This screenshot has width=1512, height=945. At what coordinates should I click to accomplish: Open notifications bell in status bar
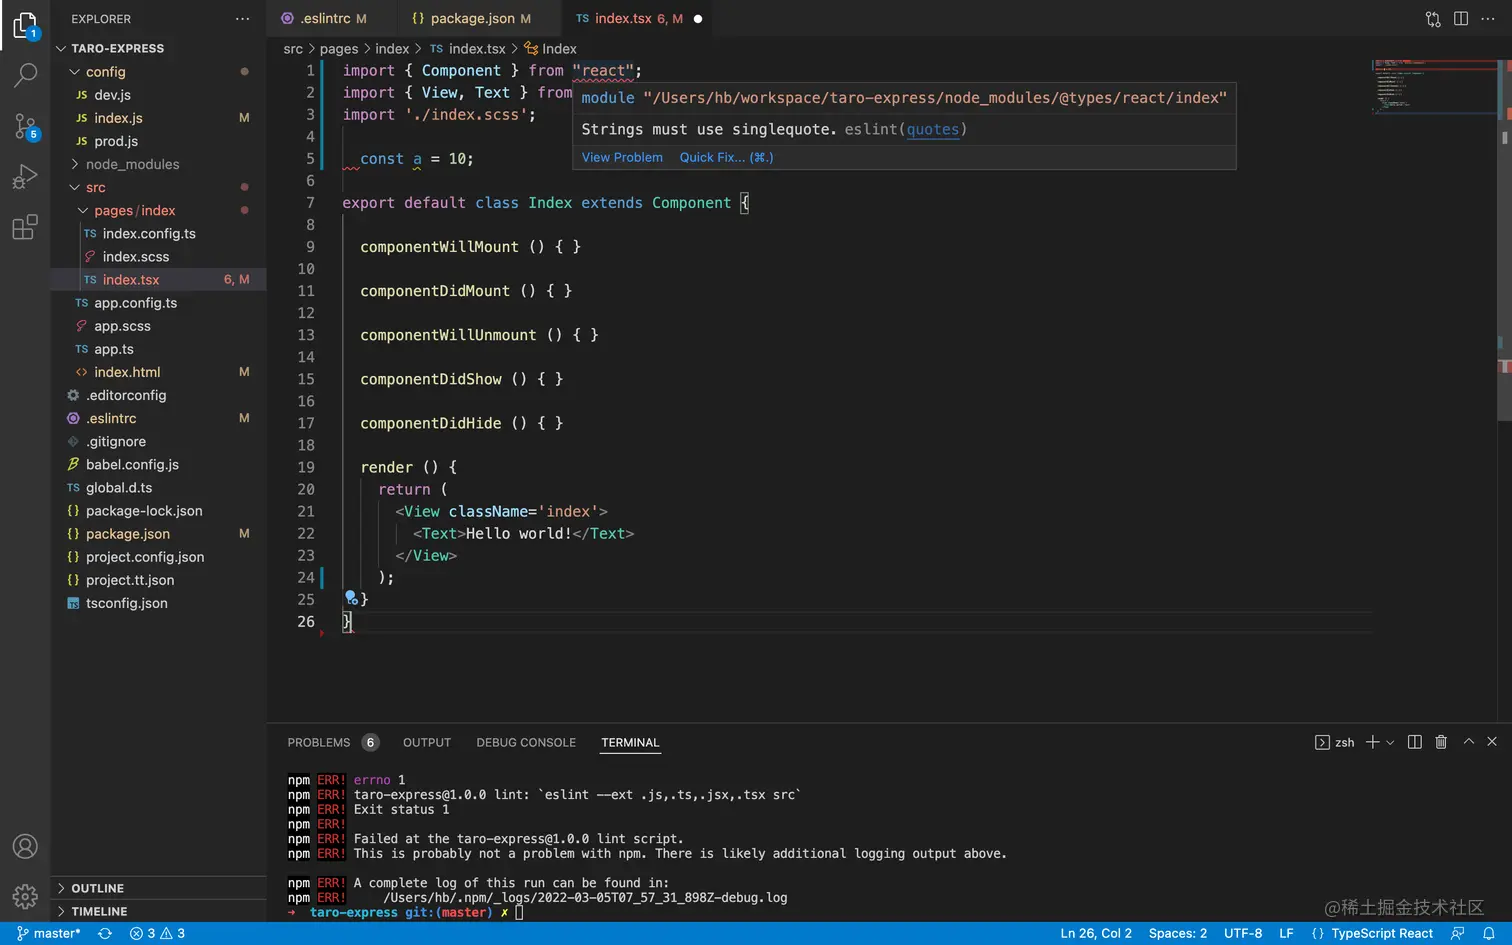(1488, 933)
